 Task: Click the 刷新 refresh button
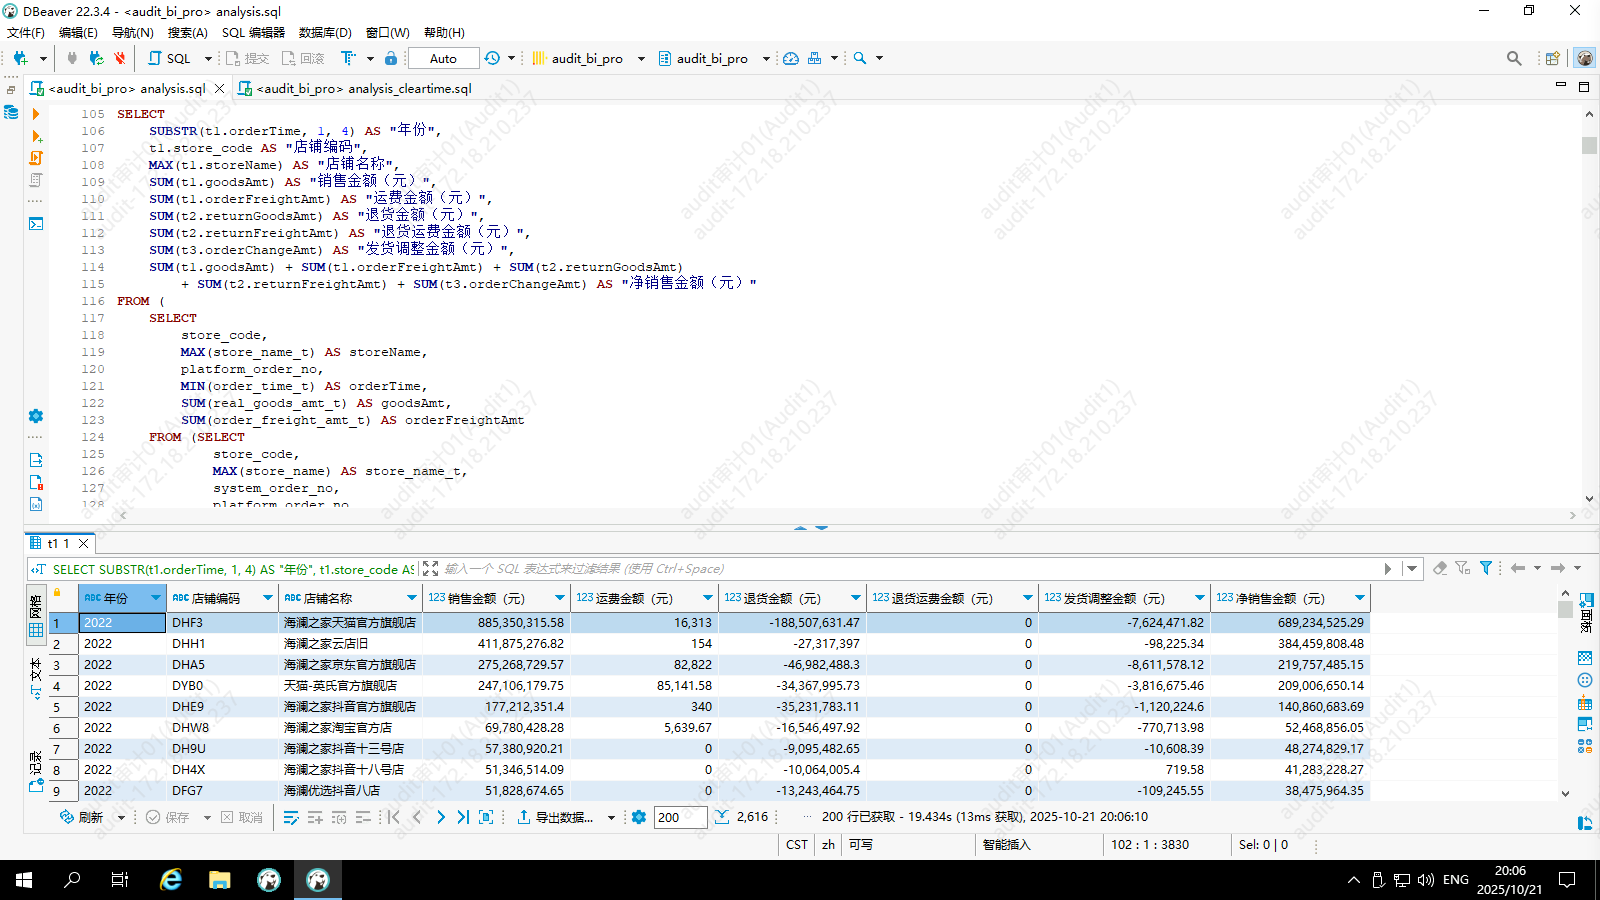[x=82, y=817]
